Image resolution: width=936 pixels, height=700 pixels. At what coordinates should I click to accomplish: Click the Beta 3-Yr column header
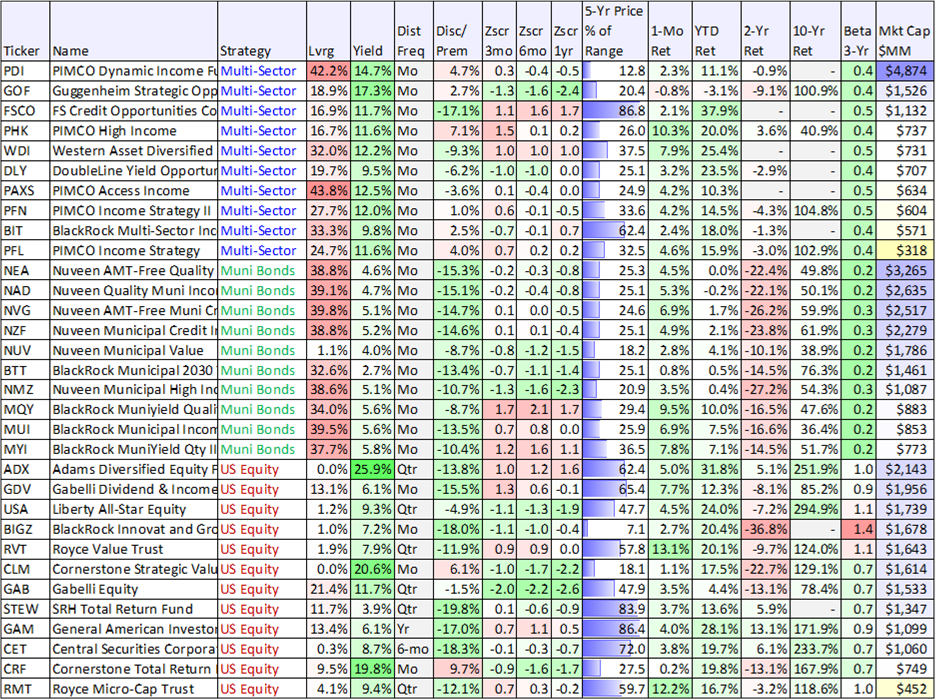coord(858,31)
